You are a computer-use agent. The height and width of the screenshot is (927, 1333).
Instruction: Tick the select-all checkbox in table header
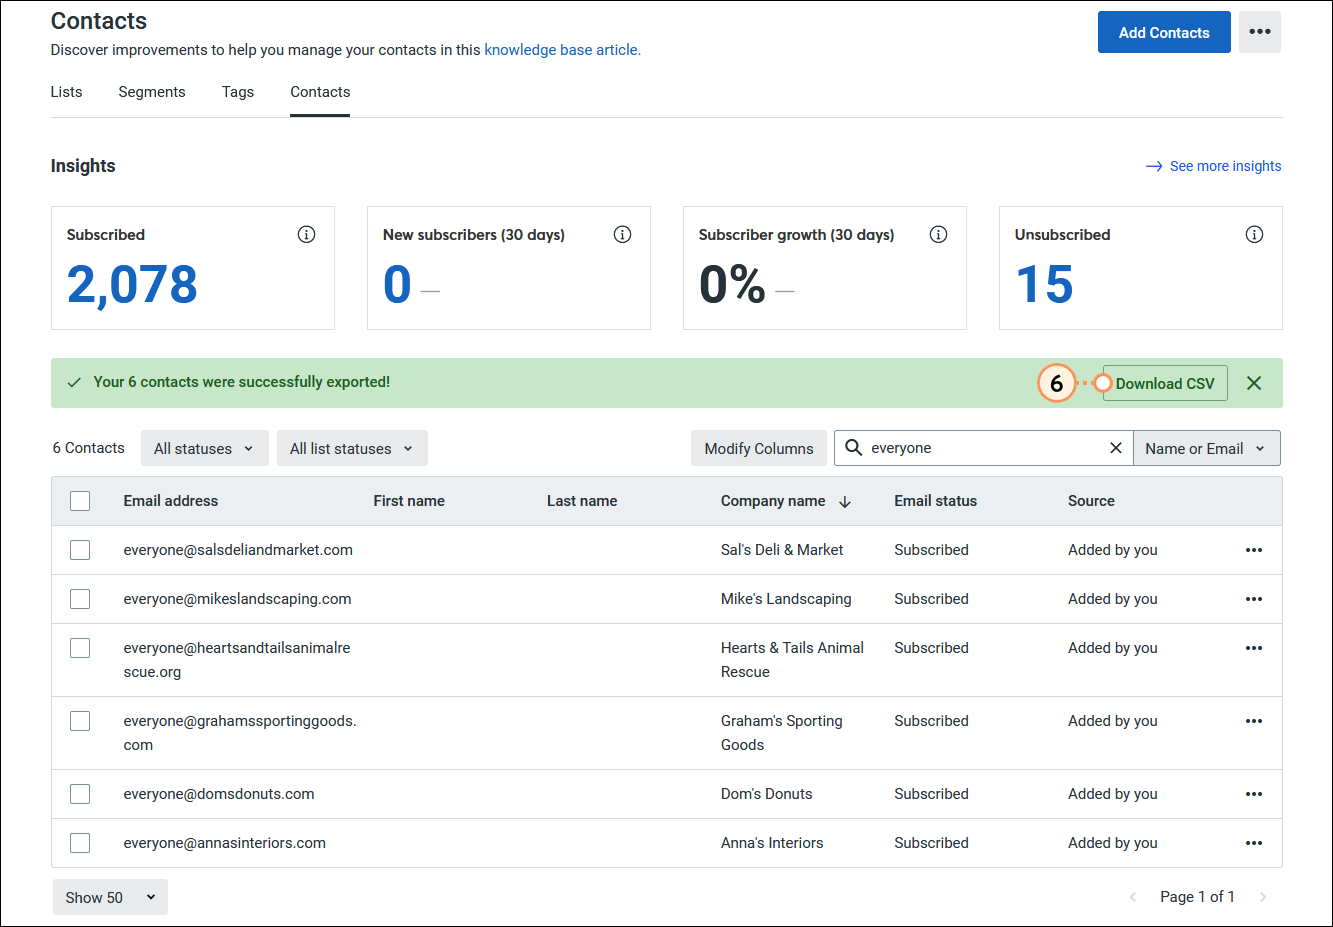pyautogui.click(x=80, y=501)
